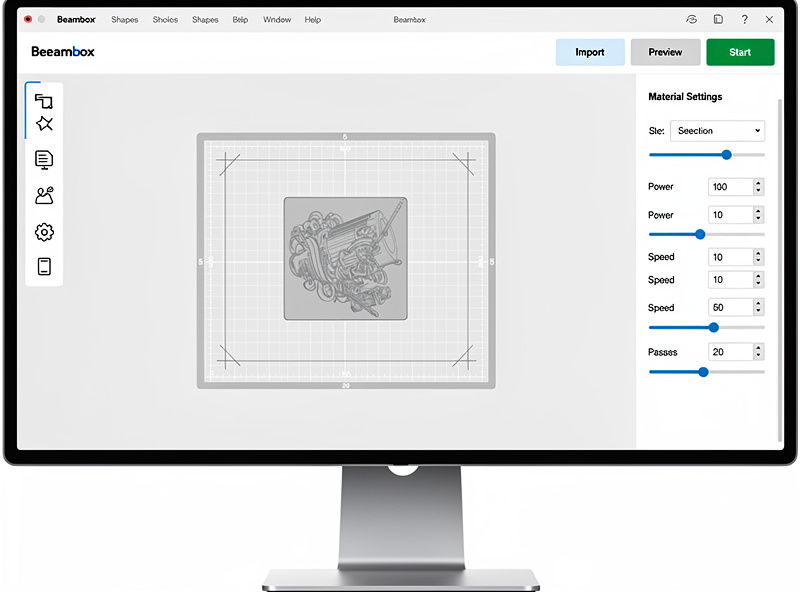Click the sync icon in the title bar
This screenshot has height=592, width=800.
click(691, 19)
